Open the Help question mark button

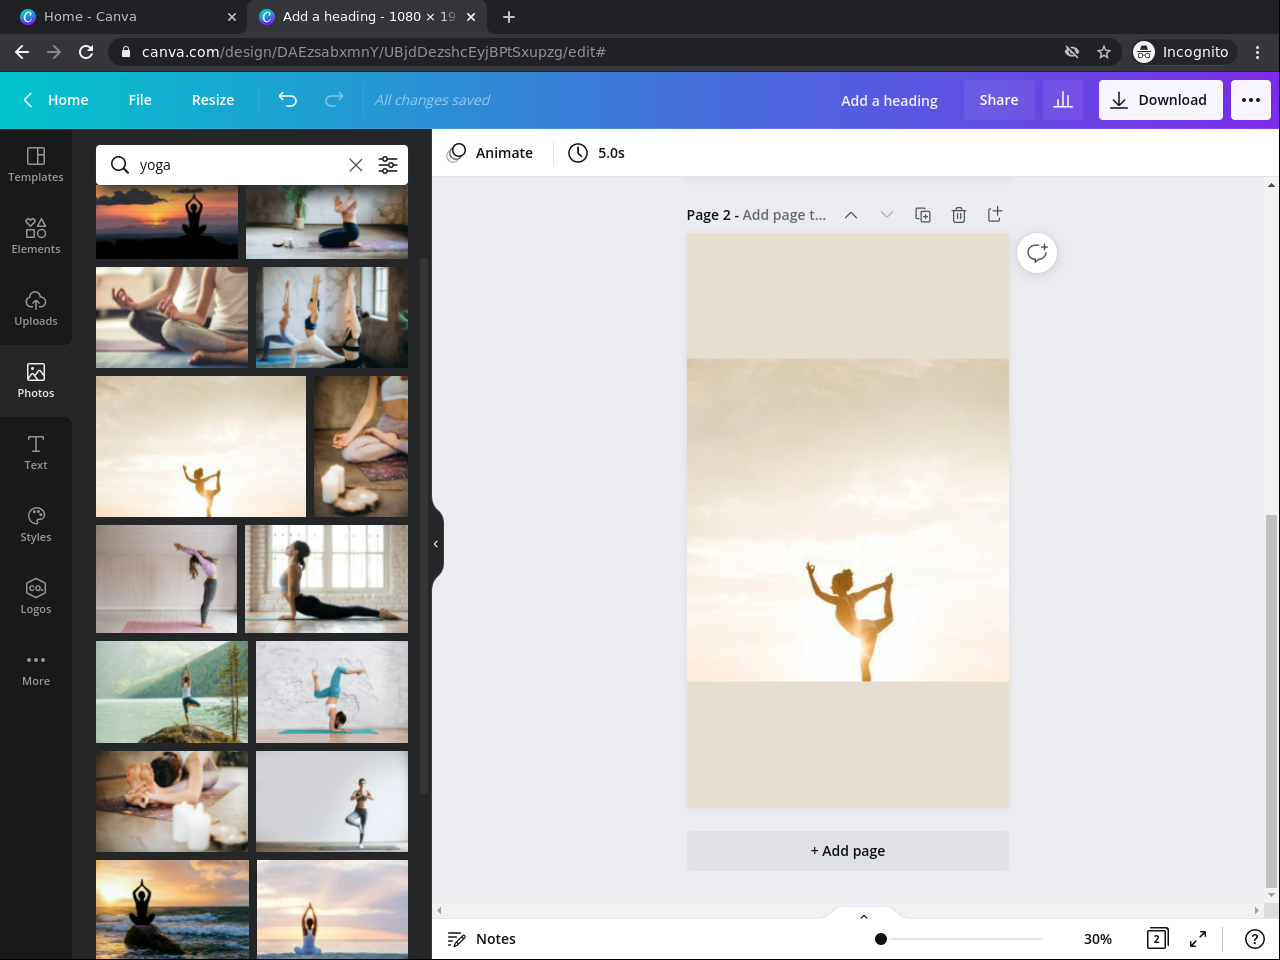click(x=1255, y=939)
